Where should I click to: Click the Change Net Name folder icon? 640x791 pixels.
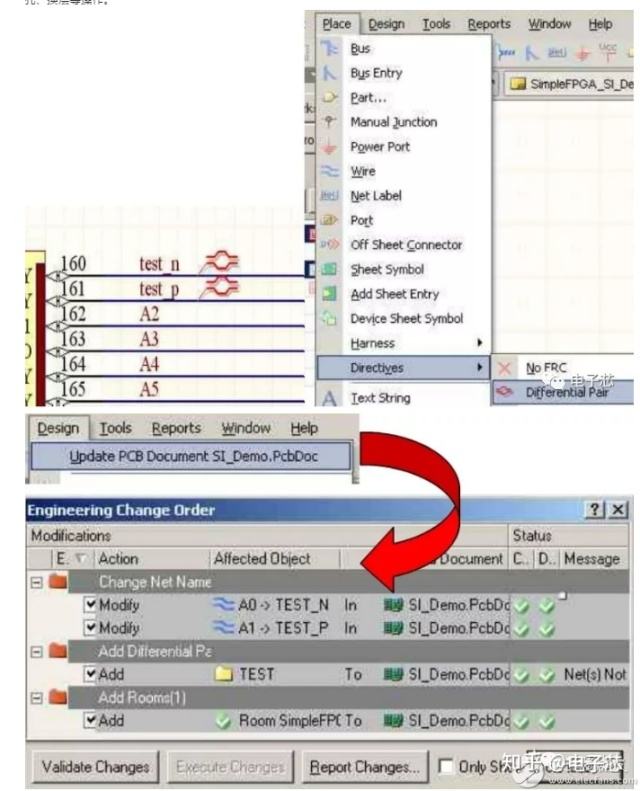(x=58, y=582)
